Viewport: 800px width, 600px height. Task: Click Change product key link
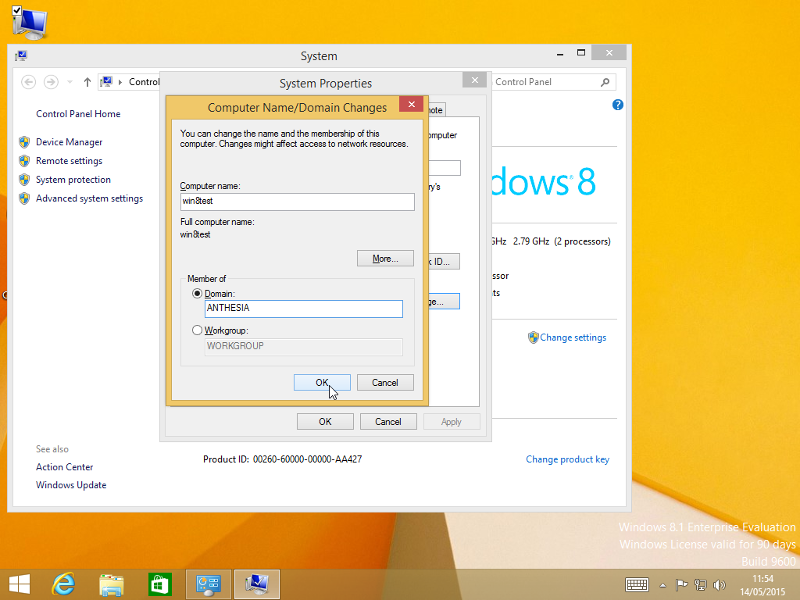click(x=567, y=459)
